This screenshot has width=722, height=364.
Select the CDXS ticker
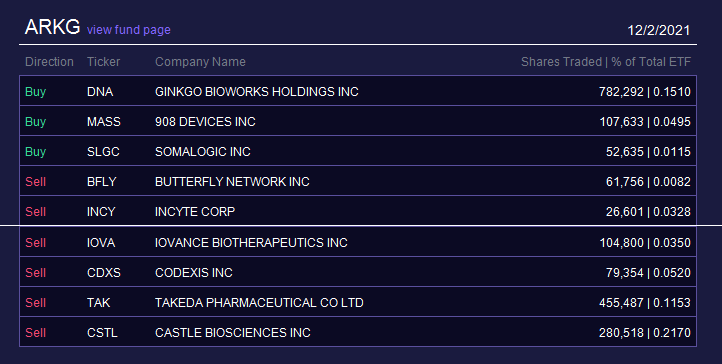coord(104,272)
